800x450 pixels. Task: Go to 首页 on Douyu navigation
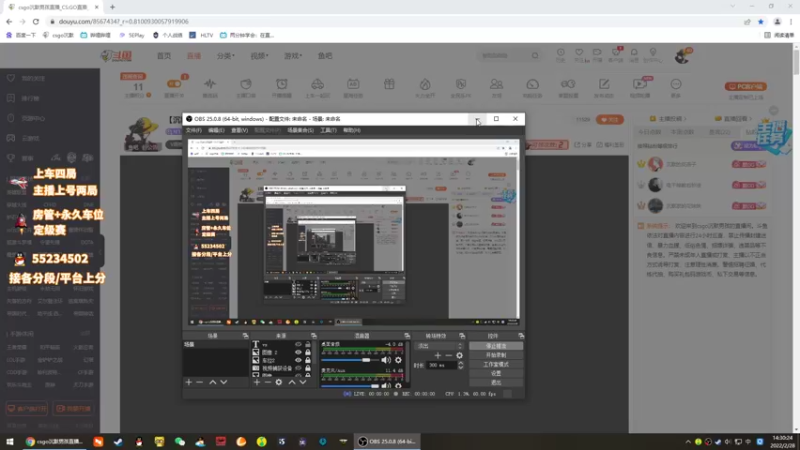pyautogui.click(x=164, y=56)
